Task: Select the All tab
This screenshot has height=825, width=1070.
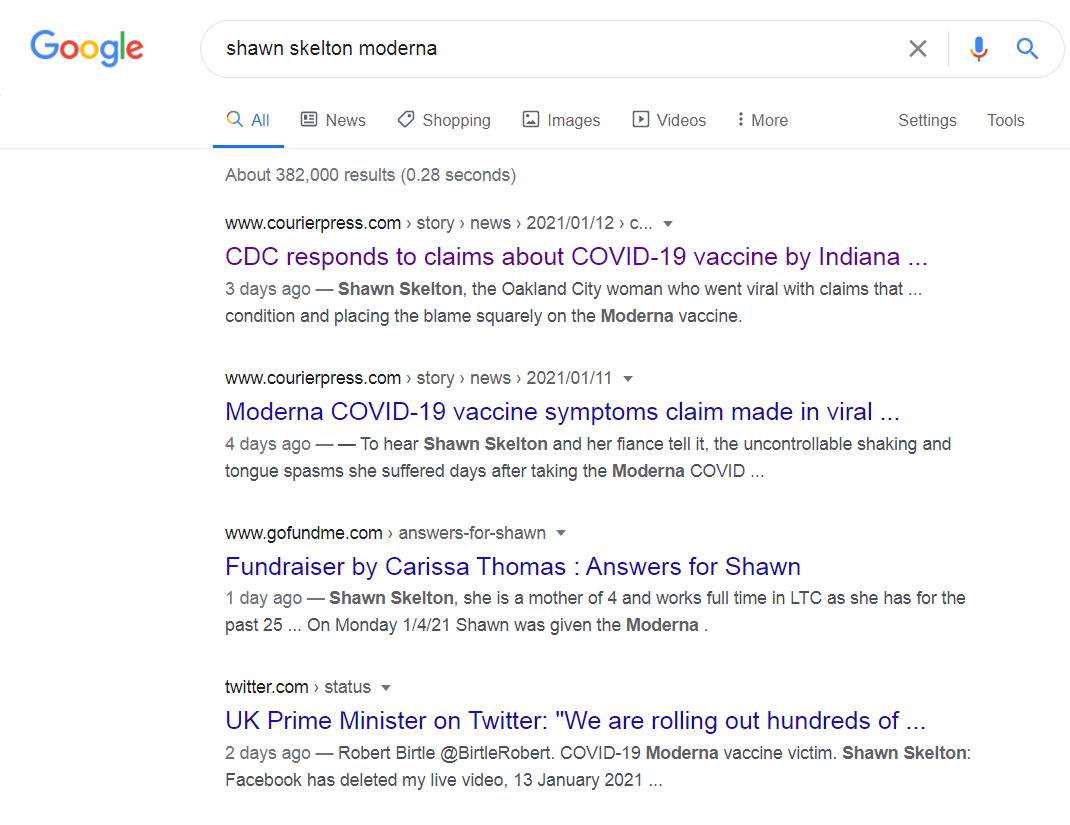Action: [x=248, y=120]
